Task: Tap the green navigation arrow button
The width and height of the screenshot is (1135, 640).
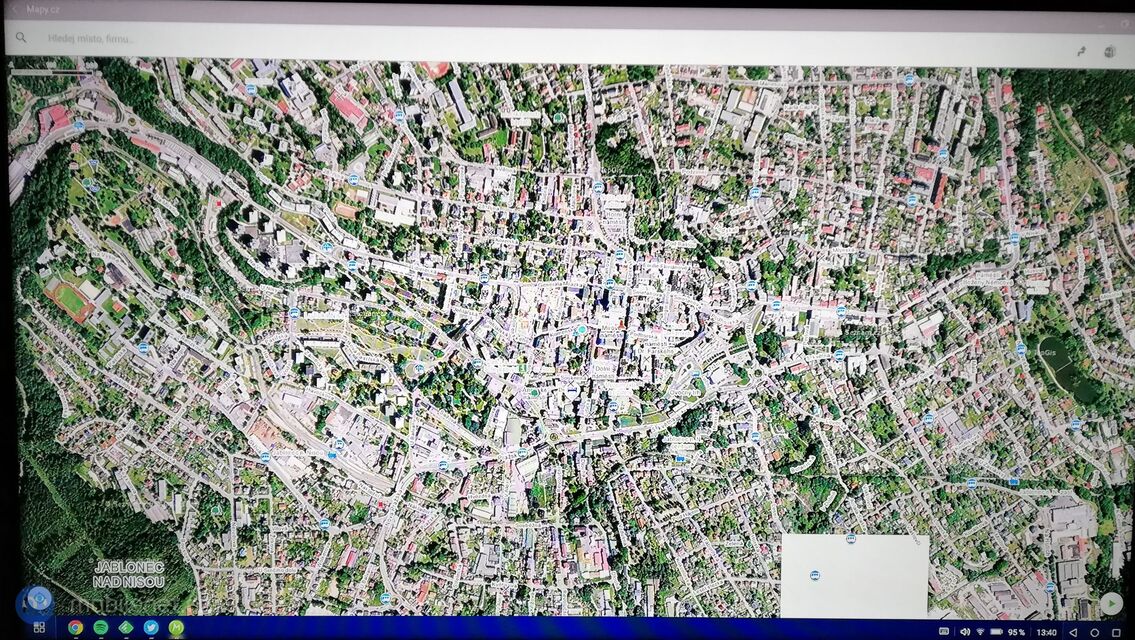Action: point(1110,603)
